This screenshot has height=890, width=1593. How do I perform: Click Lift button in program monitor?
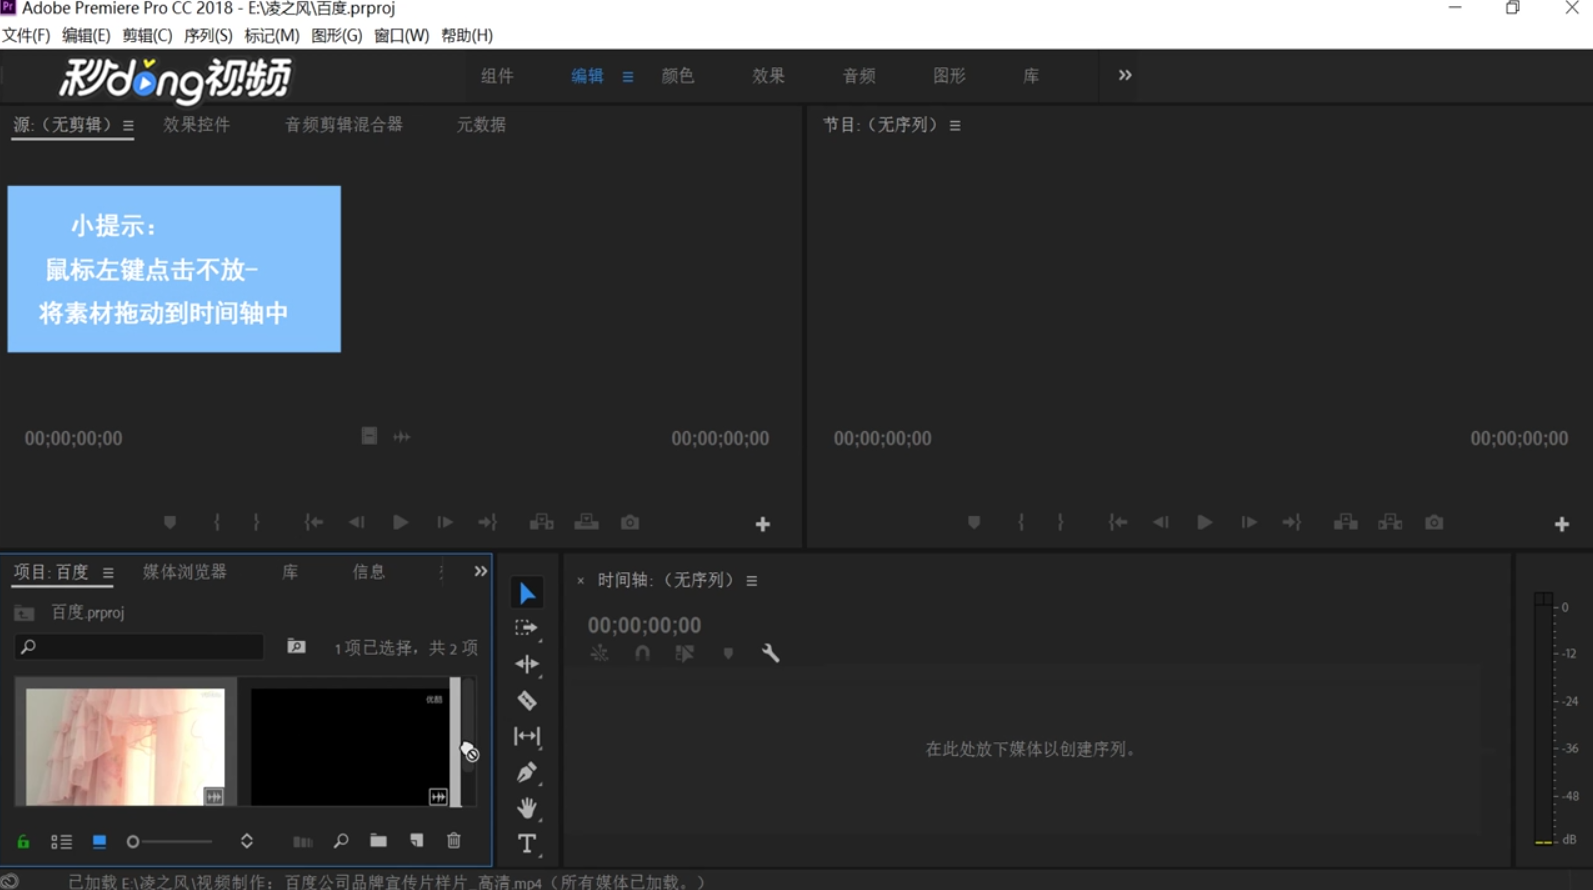[x=1345, y=522]
